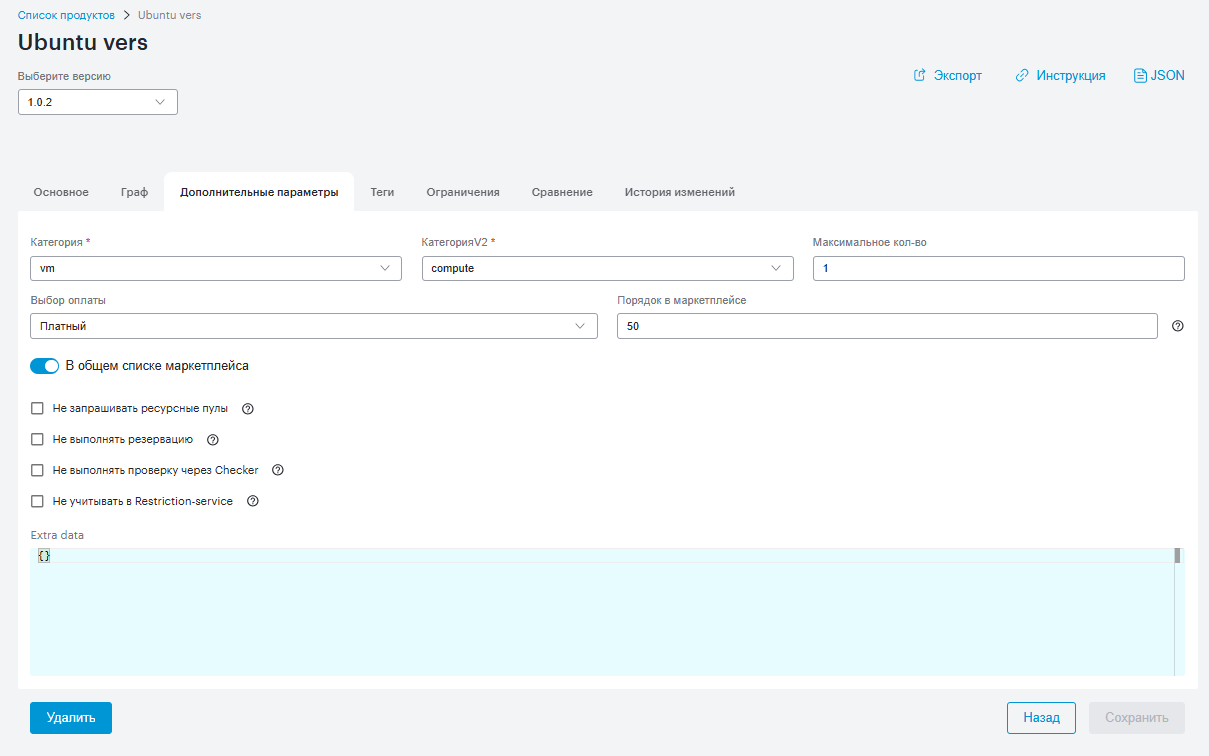Open Ограничения tab
The width and height of the screenshot is (1209, 756).
[463, 192]
